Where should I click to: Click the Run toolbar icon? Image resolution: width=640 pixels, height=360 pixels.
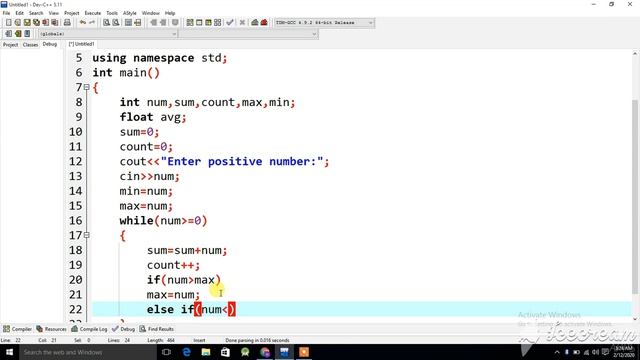199,22
